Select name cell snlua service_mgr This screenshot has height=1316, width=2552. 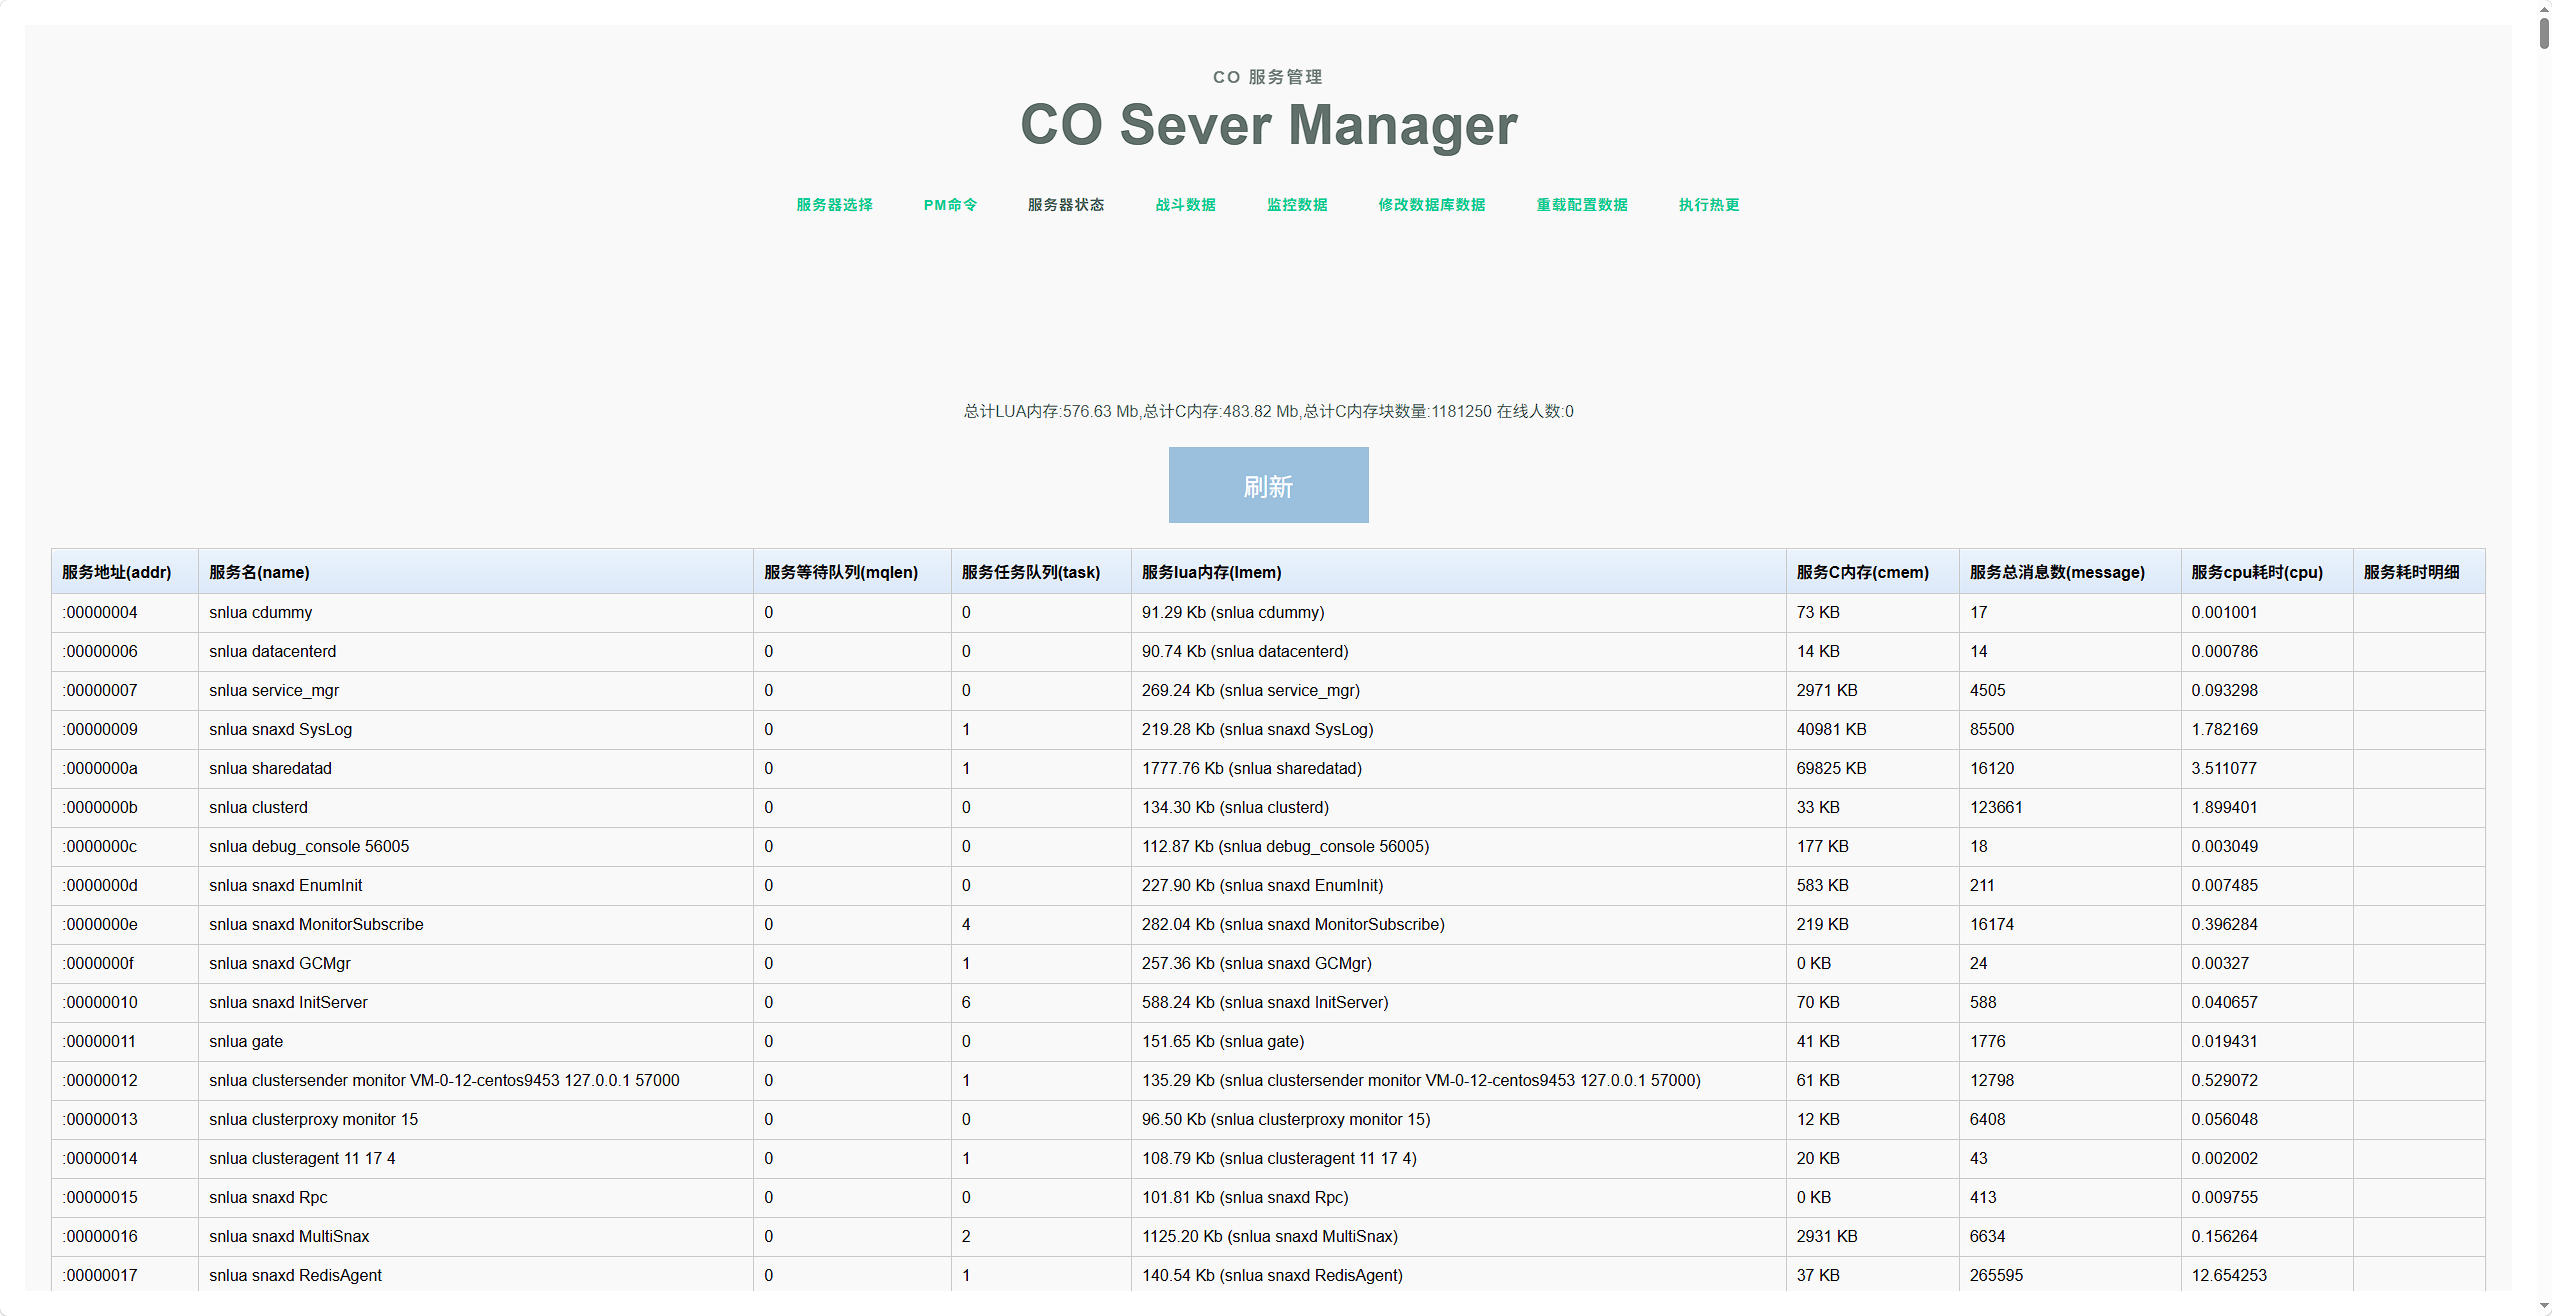click(475, 691)
